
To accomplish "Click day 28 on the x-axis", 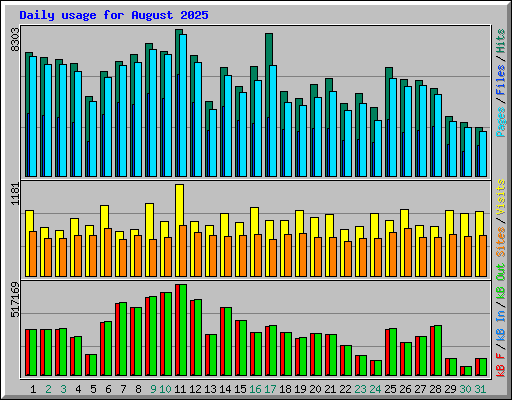I will click(435, 389).
